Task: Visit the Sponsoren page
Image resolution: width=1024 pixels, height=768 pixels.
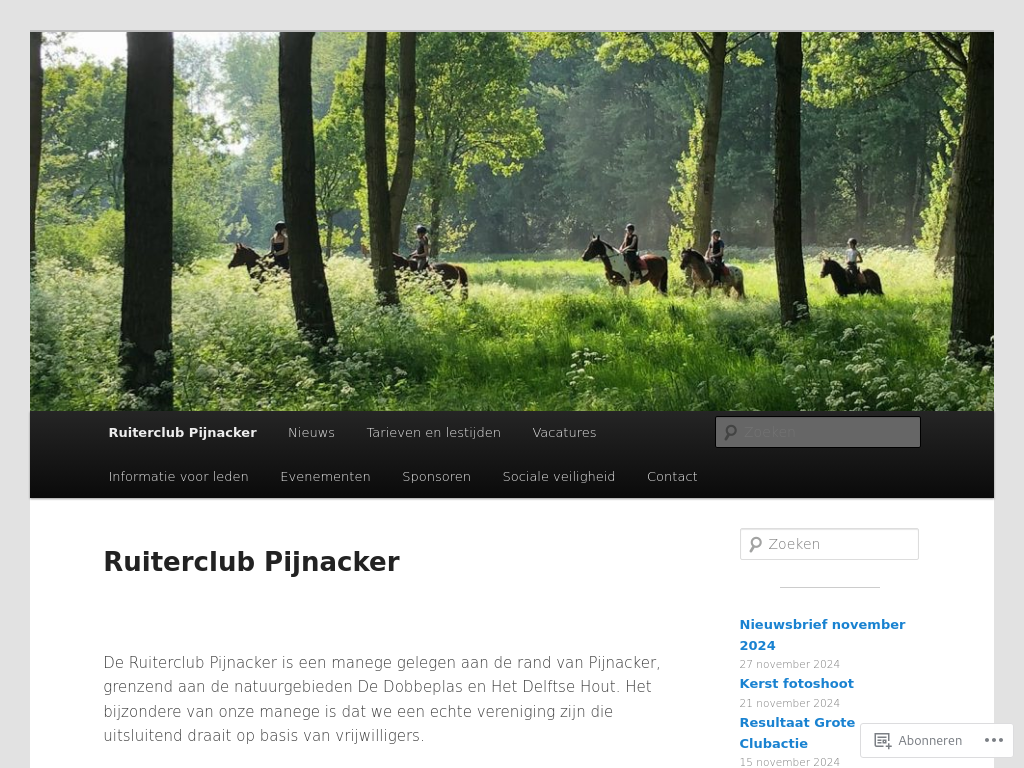Action: tap(436, 477)
